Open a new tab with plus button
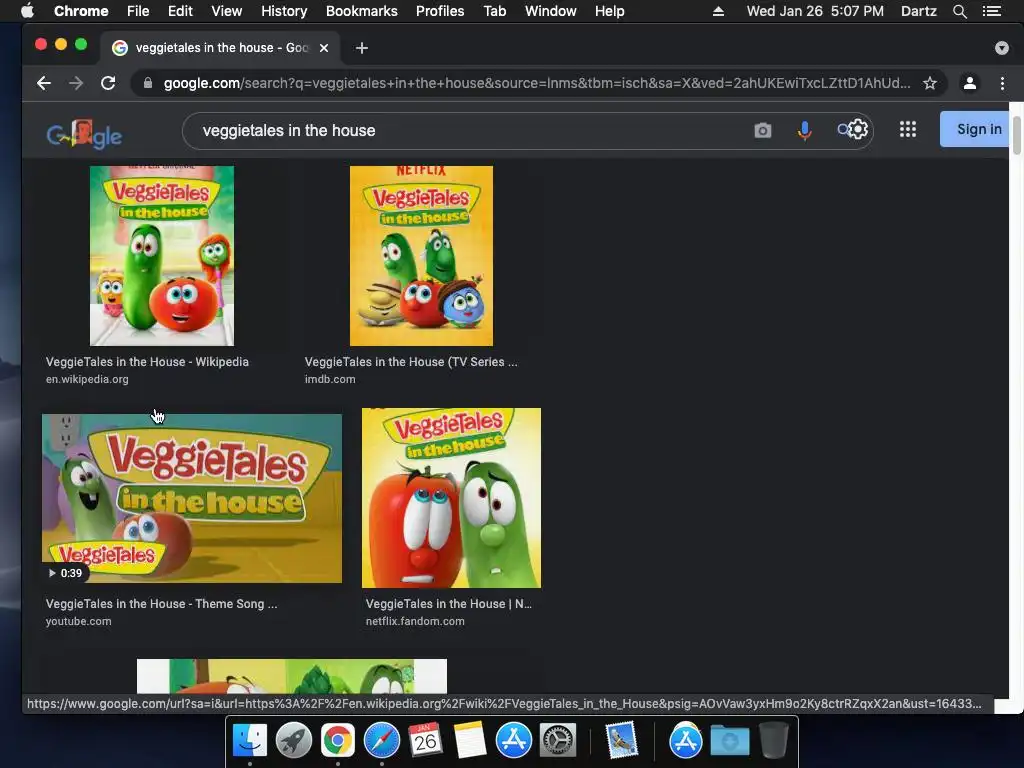Viewport: 1024px width, 768px height. point(362,48)
